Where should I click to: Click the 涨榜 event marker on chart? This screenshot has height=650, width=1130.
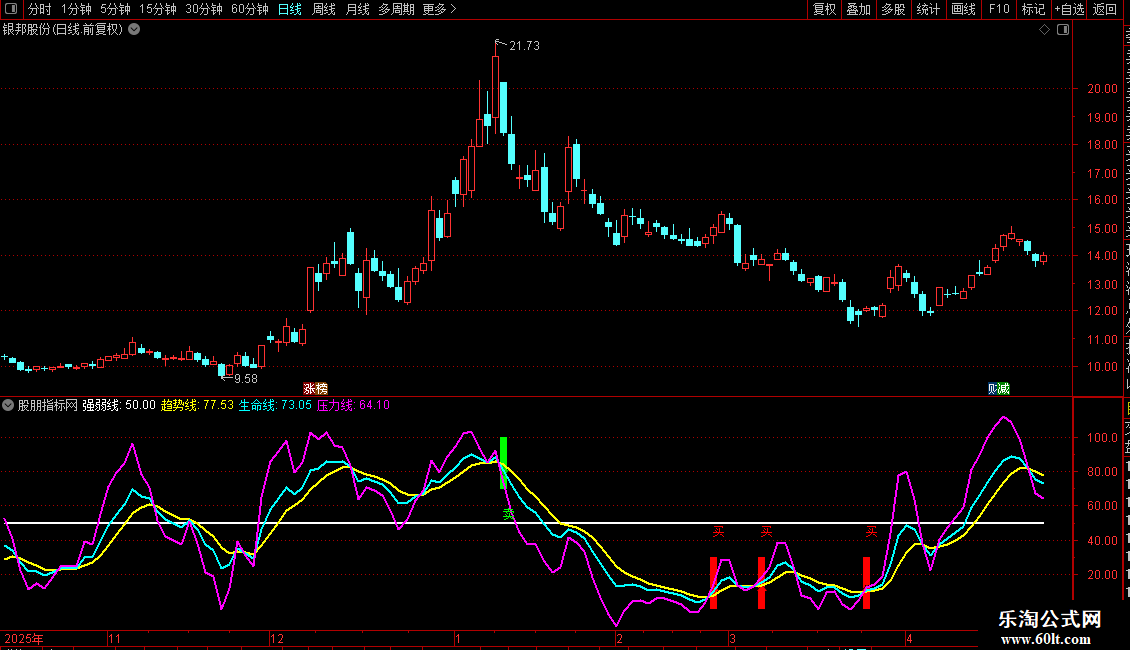315,389
